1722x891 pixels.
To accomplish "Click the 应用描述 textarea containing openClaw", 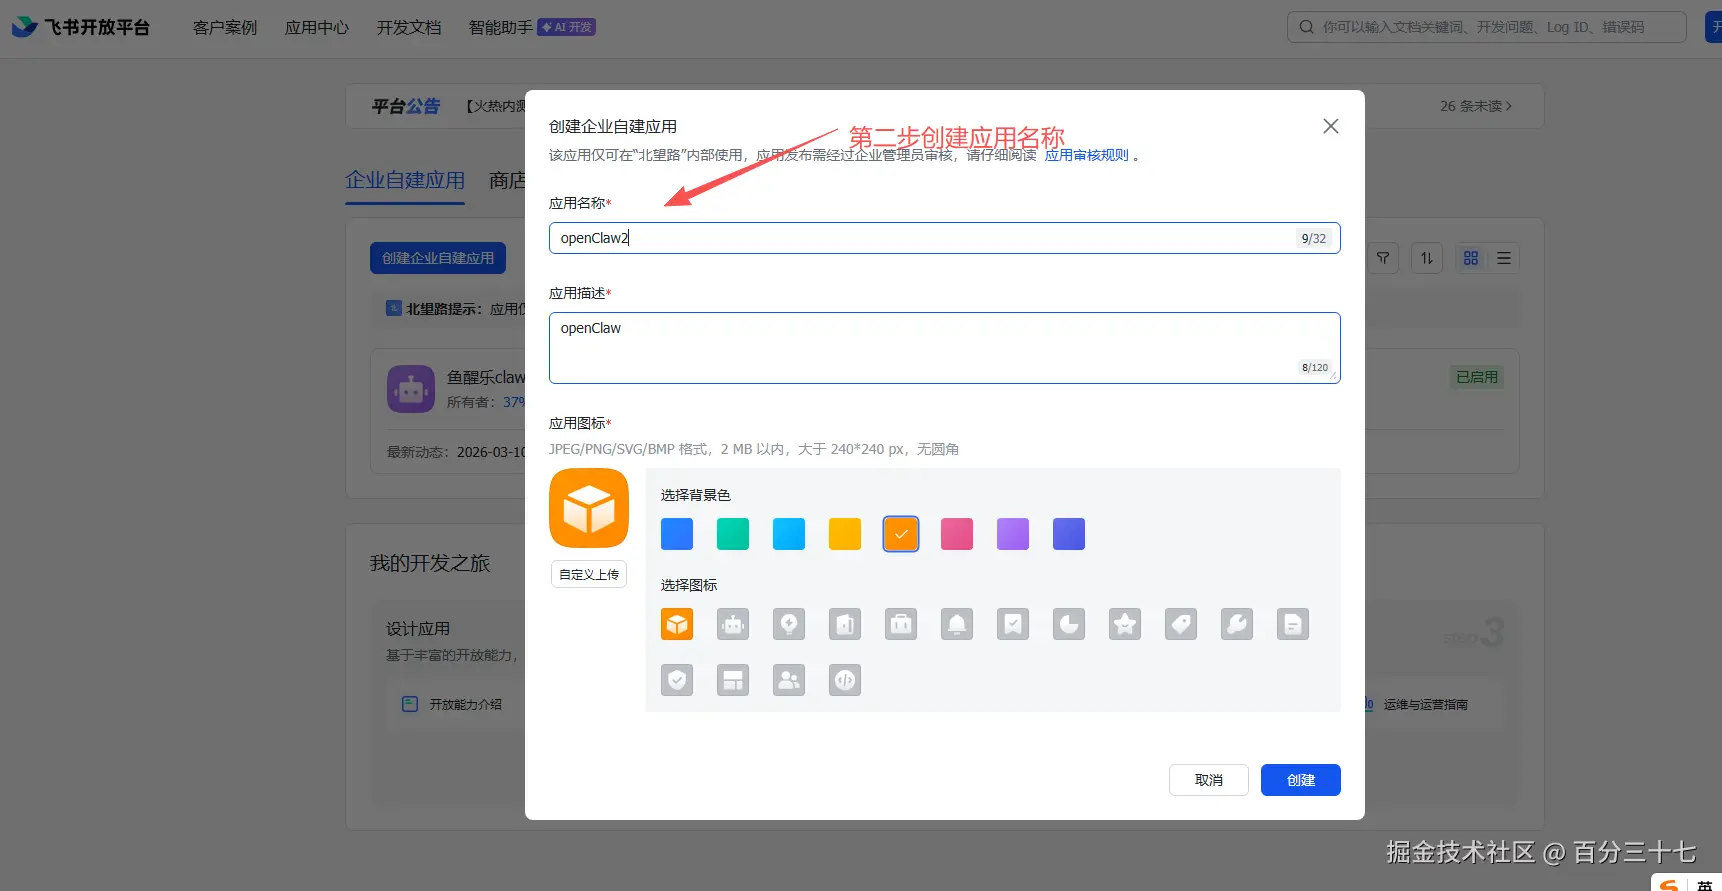I will pos(944,348).
